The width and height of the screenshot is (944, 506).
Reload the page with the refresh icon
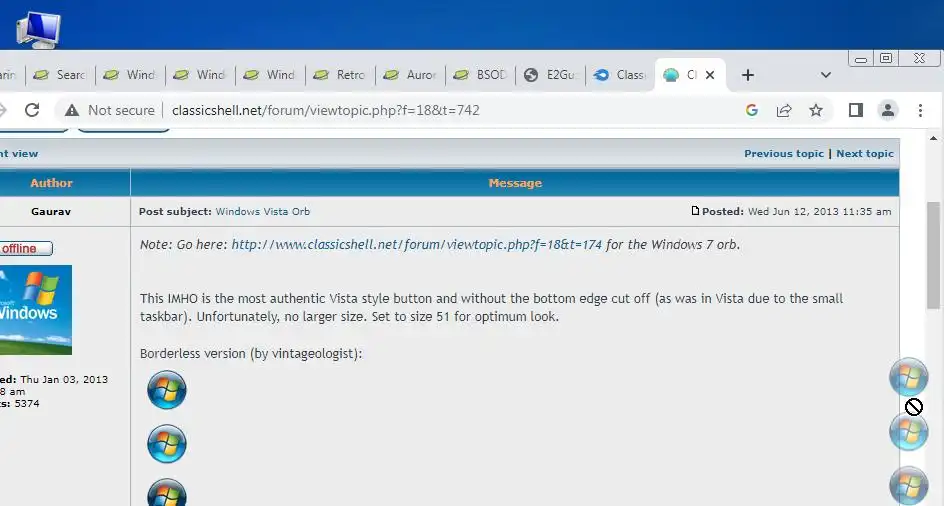(32, 110)
